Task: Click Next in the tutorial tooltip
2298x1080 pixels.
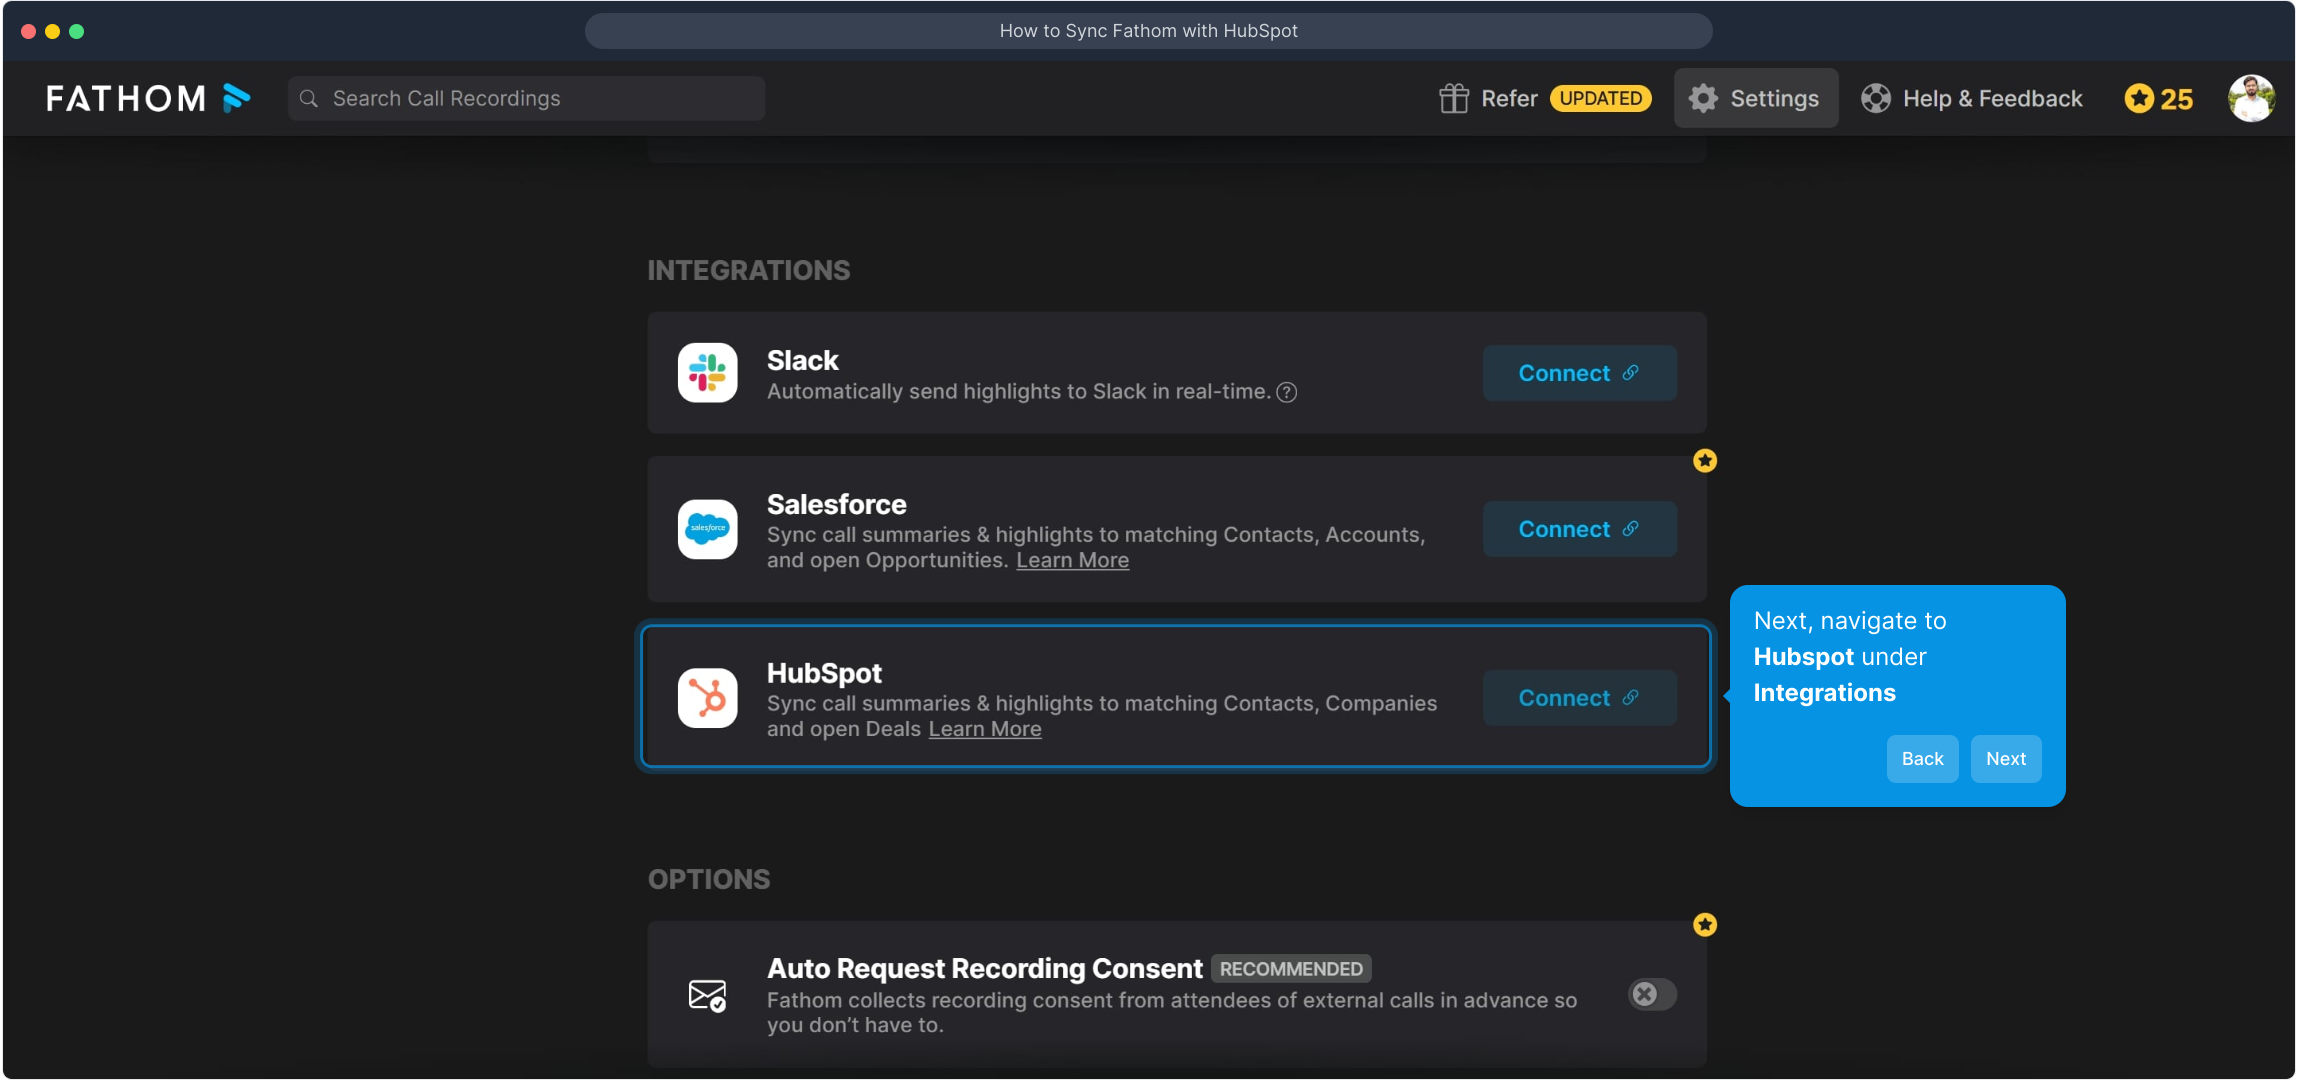Action: [2006, 759]
